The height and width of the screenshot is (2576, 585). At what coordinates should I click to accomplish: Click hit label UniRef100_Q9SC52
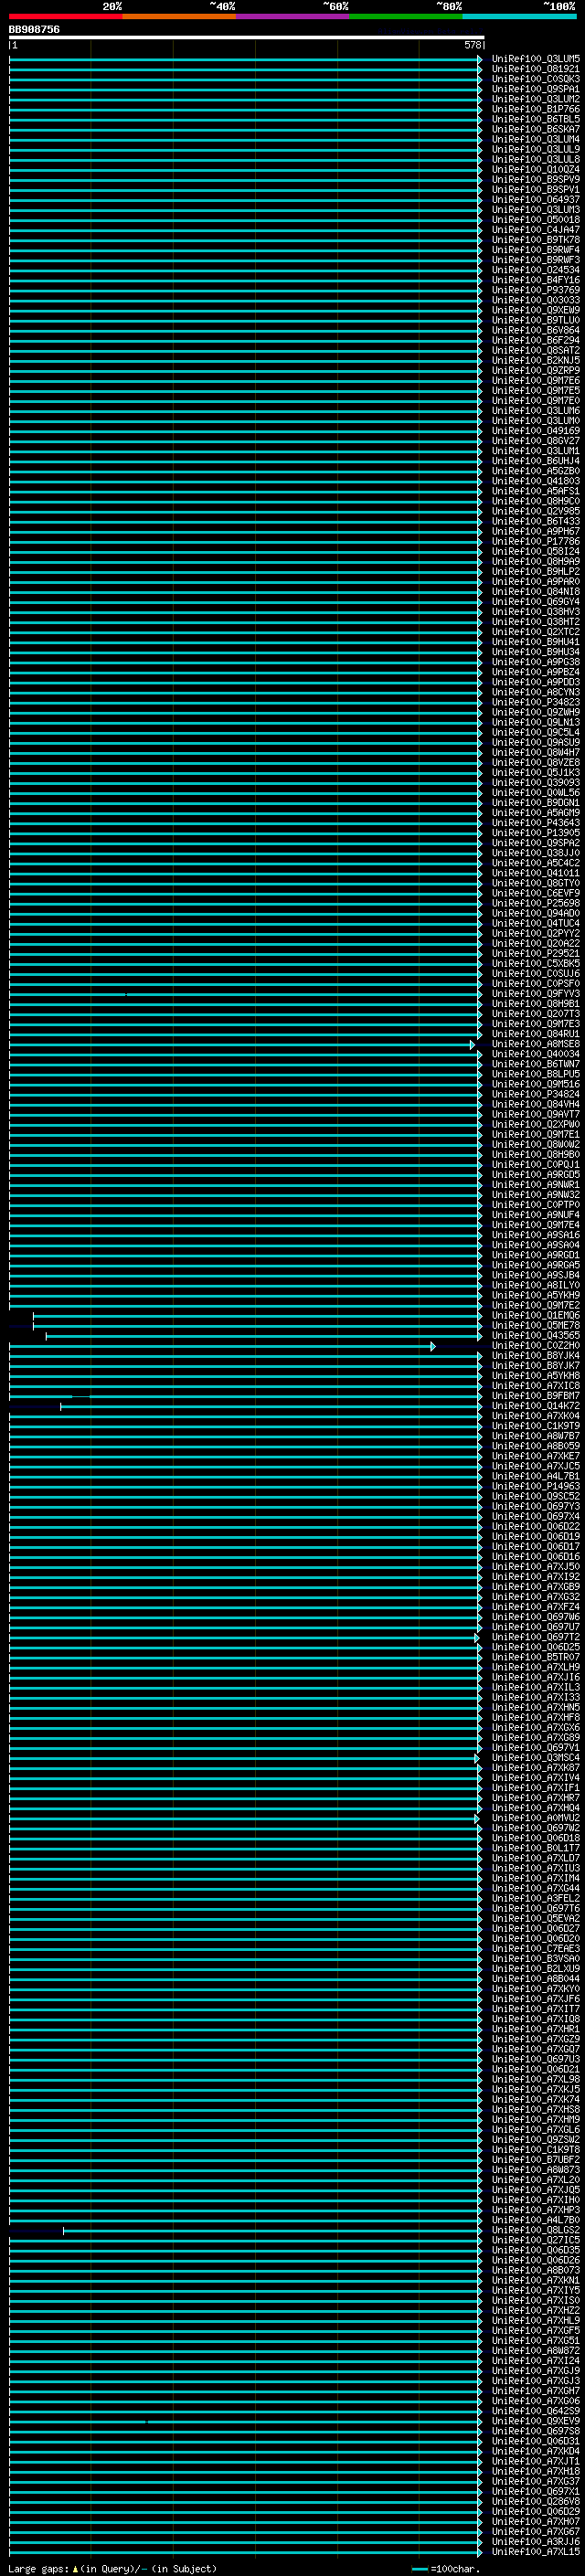(x=535, y=1497)
